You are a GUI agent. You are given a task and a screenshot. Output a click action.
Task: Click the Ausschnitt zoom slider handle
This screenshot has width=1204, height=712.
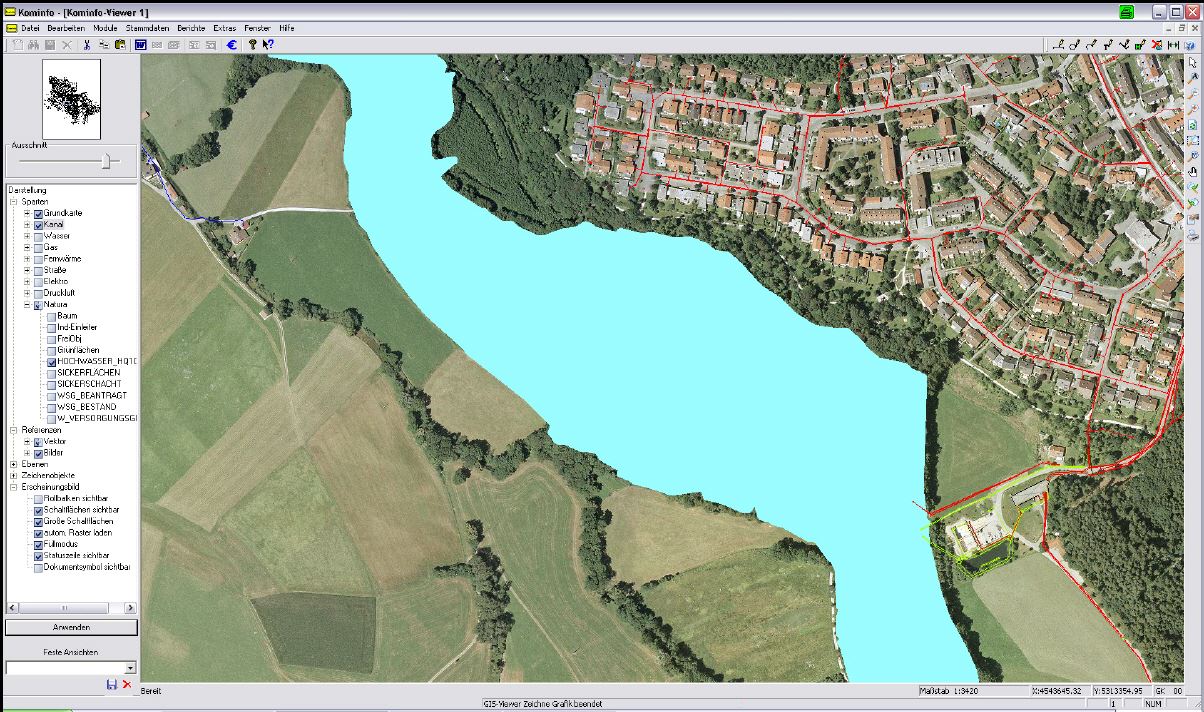(108, 161)
